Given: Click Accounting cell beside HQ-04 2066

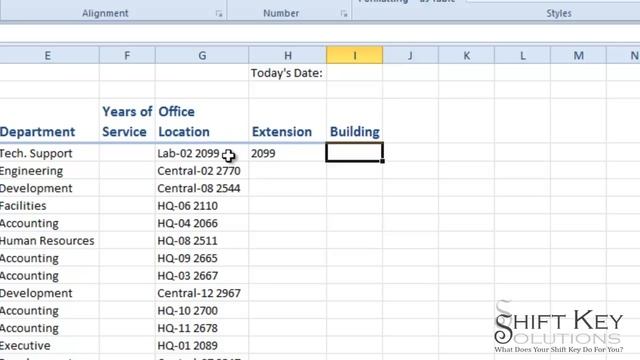Looking at the screenshot, I should (x=49, y=224).
